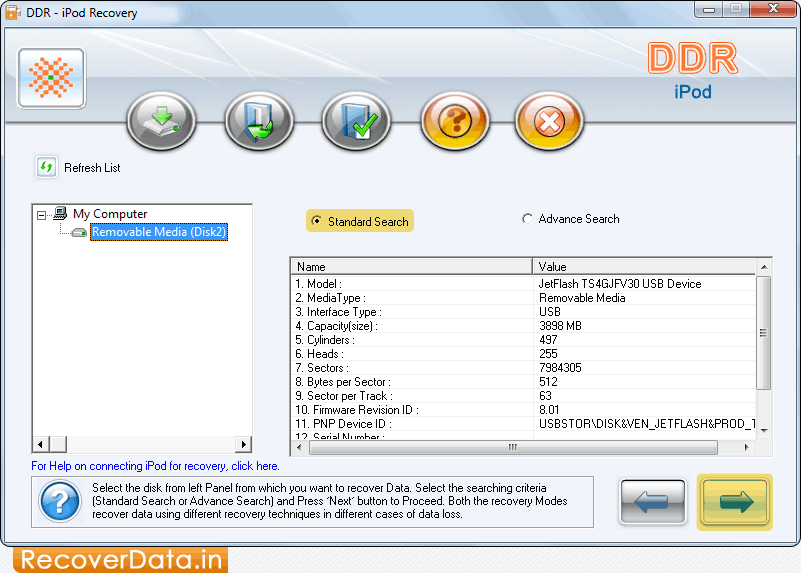Viewport: 801px width, 573px height.
Task: Click tree panel scroll right arrow
Action: click(x=244, y=444)
